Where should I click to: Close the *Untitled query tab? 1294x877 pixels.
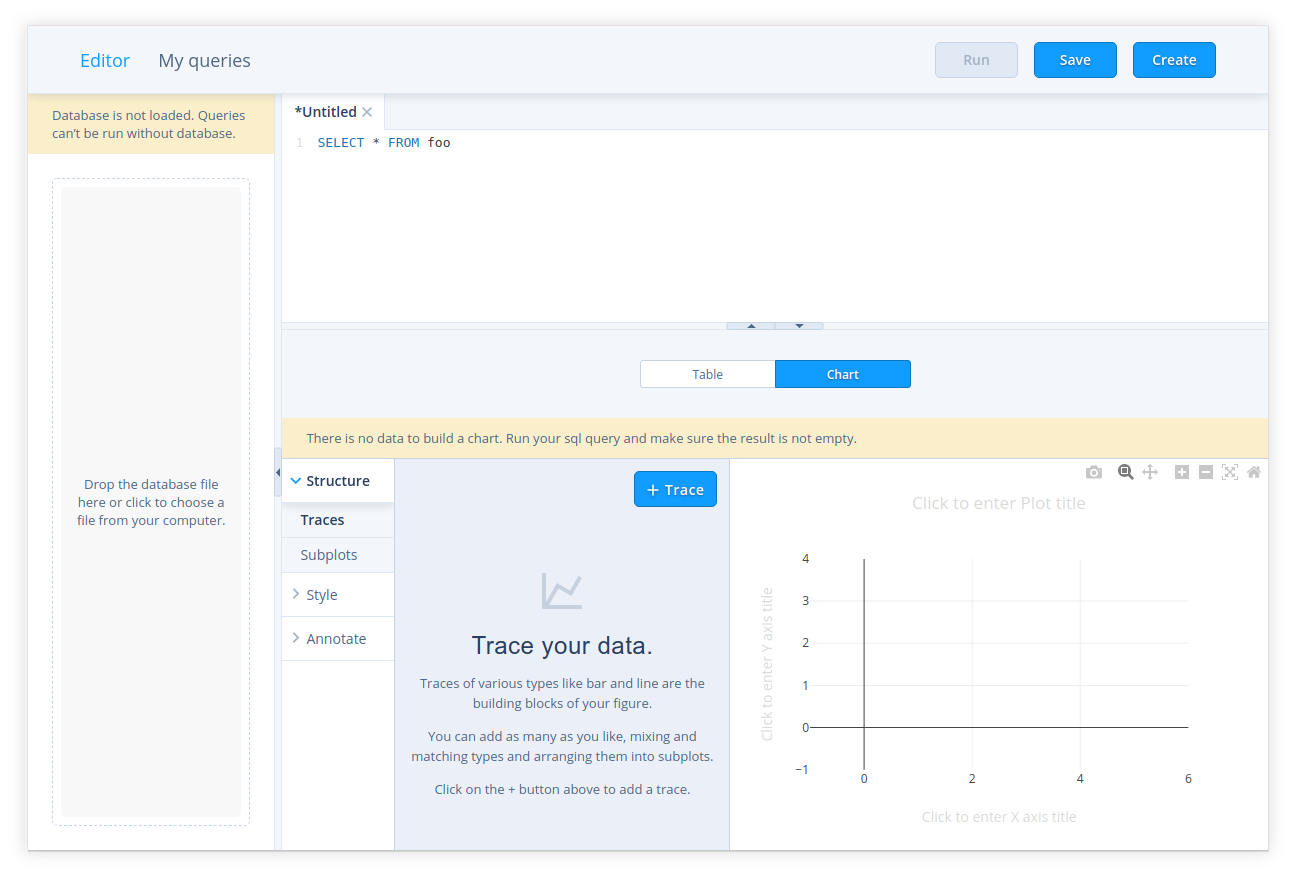367,112
